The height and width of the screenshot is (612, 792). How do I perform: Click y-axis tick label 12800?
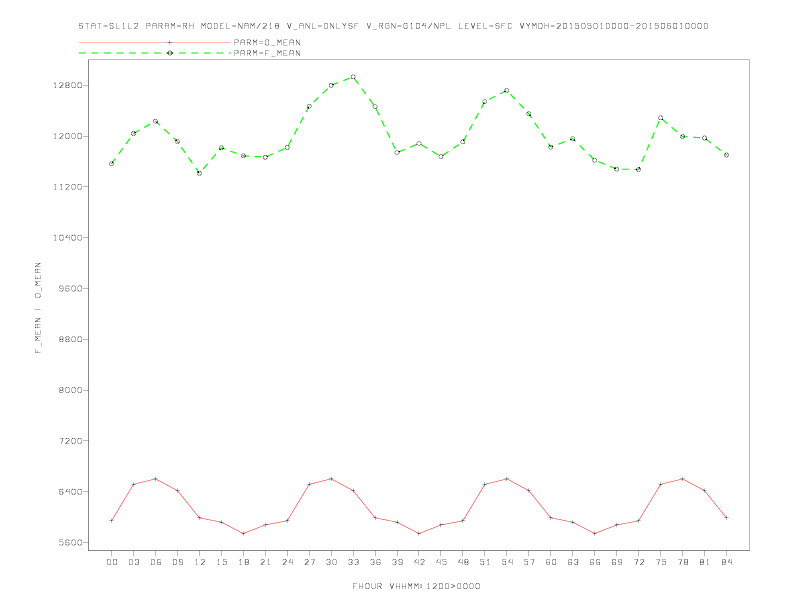[x=68, y=85]
